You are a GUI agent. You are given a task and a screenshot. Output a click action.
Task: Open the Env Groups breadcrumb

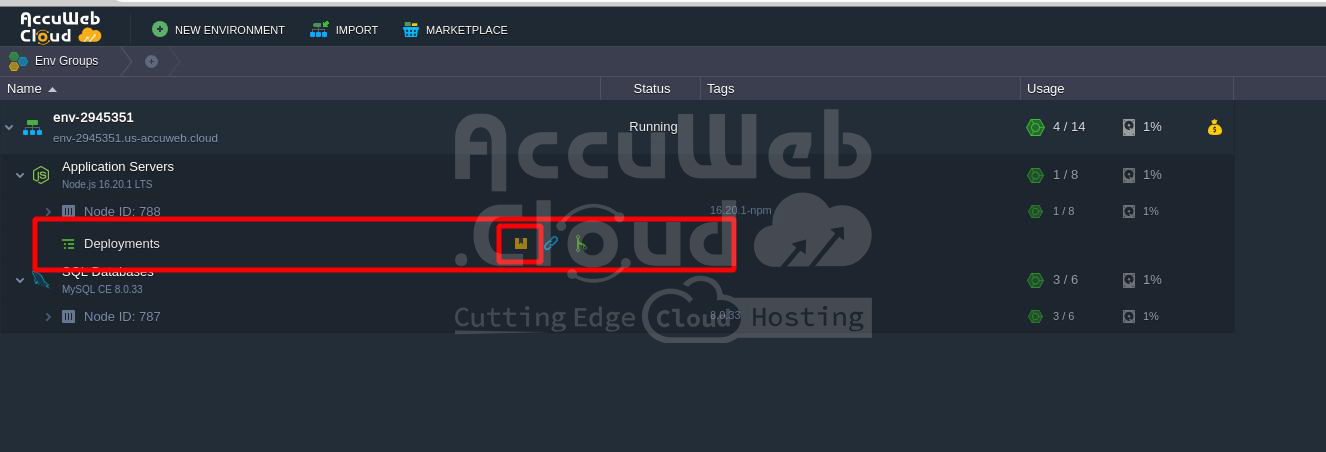(x=54, y=61)
